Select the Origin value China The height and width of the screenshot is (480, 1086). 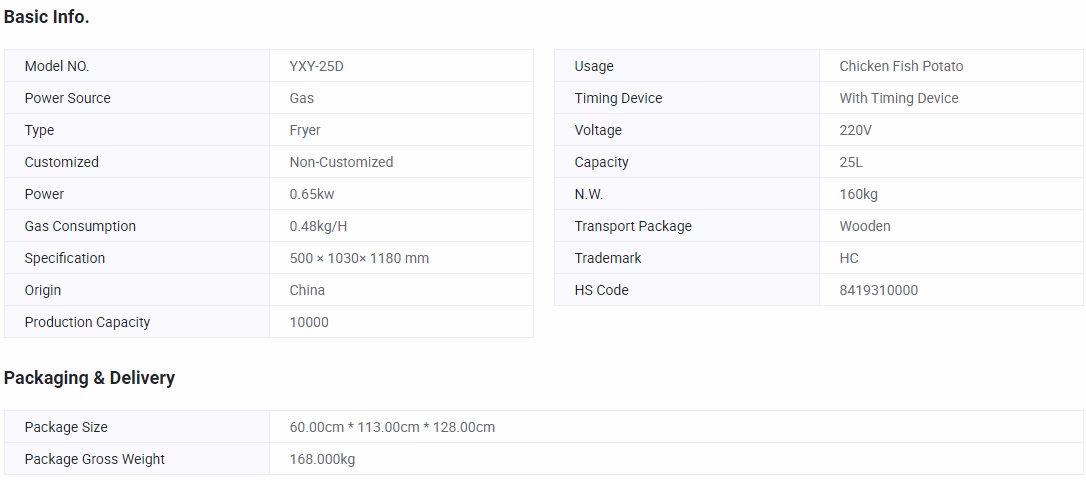point(307,290)
